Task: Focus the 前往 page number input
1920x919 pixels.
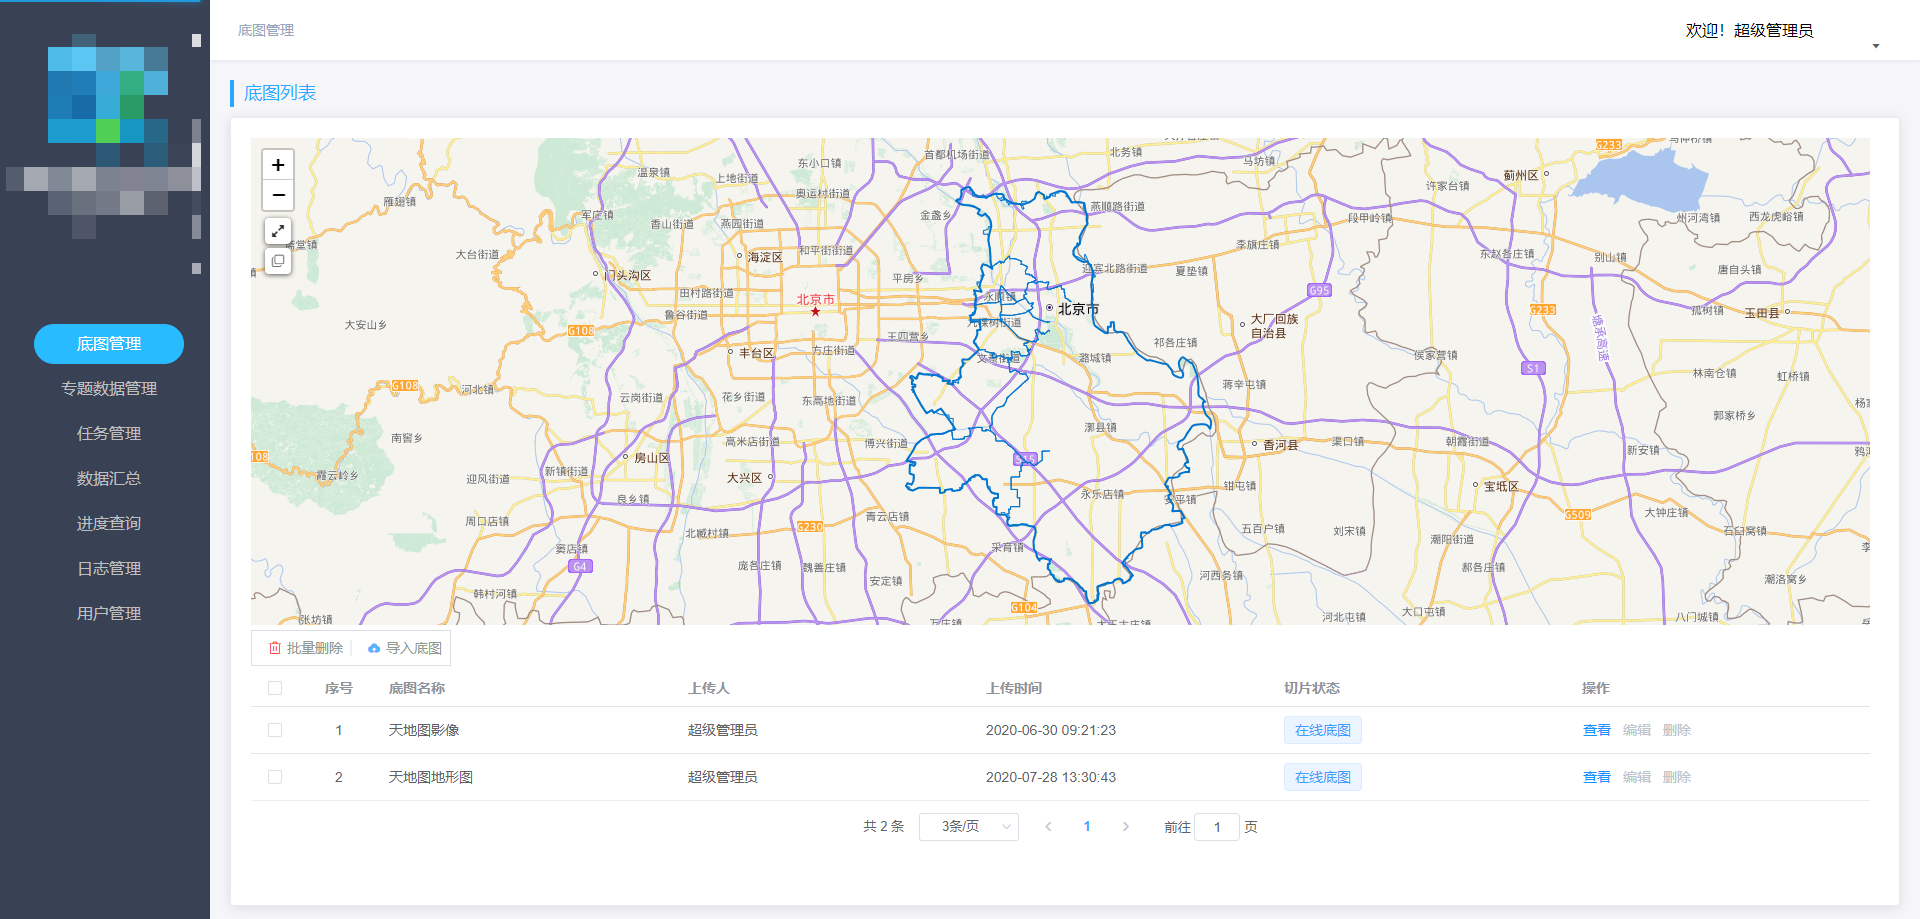Action: tap(1217, 827)
